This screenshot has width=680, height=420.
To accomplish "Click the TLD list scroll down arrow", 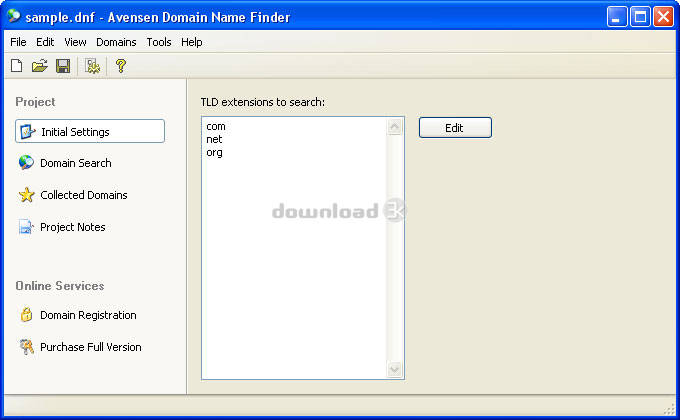I will tap(395, 369).
